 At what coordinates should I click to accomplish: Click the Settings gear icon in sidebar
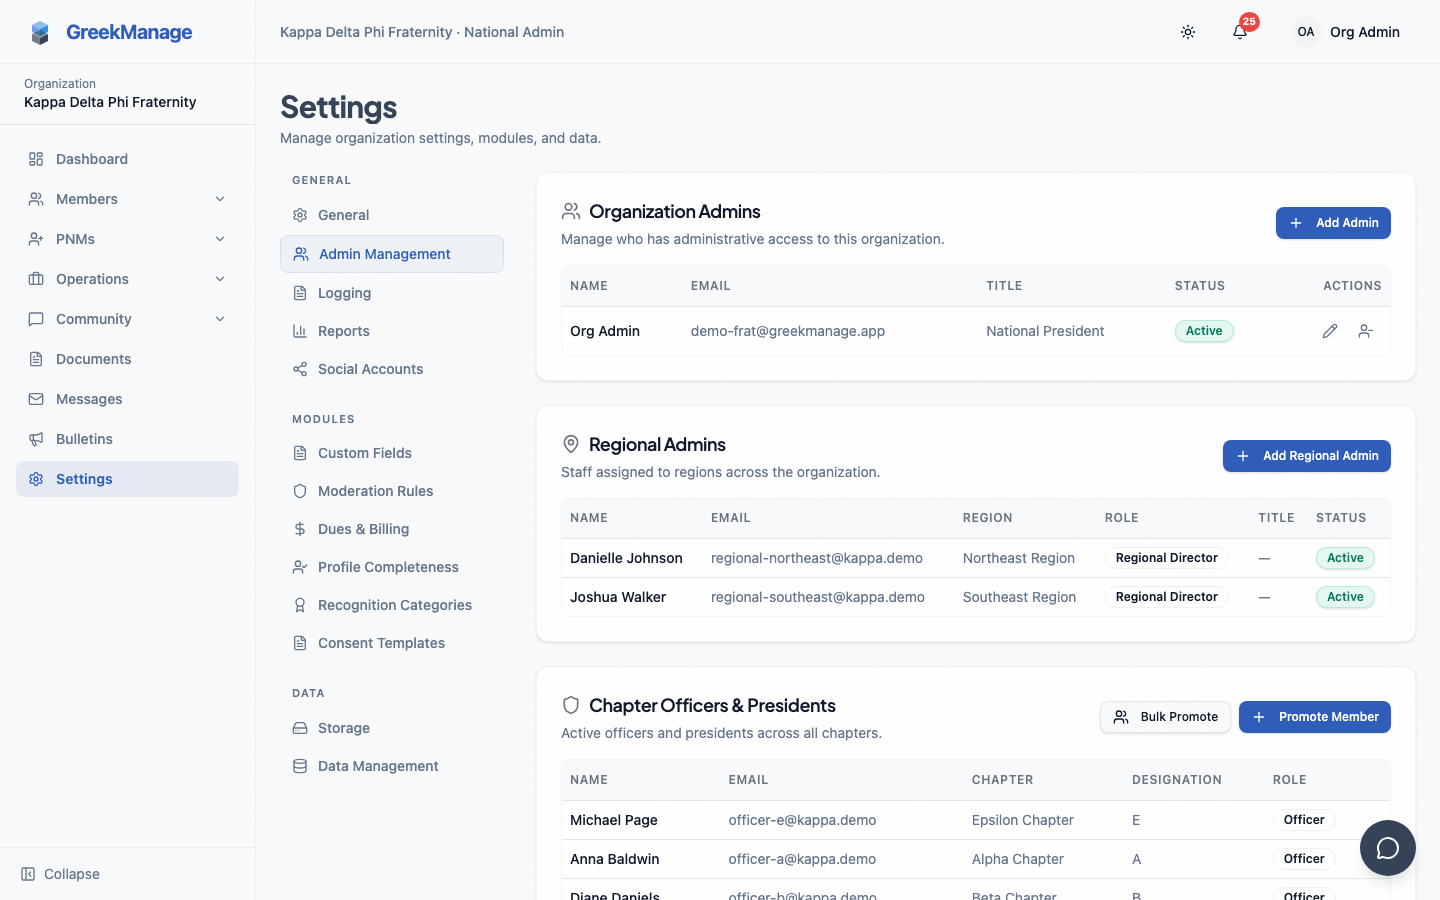(x=36, y=479)
